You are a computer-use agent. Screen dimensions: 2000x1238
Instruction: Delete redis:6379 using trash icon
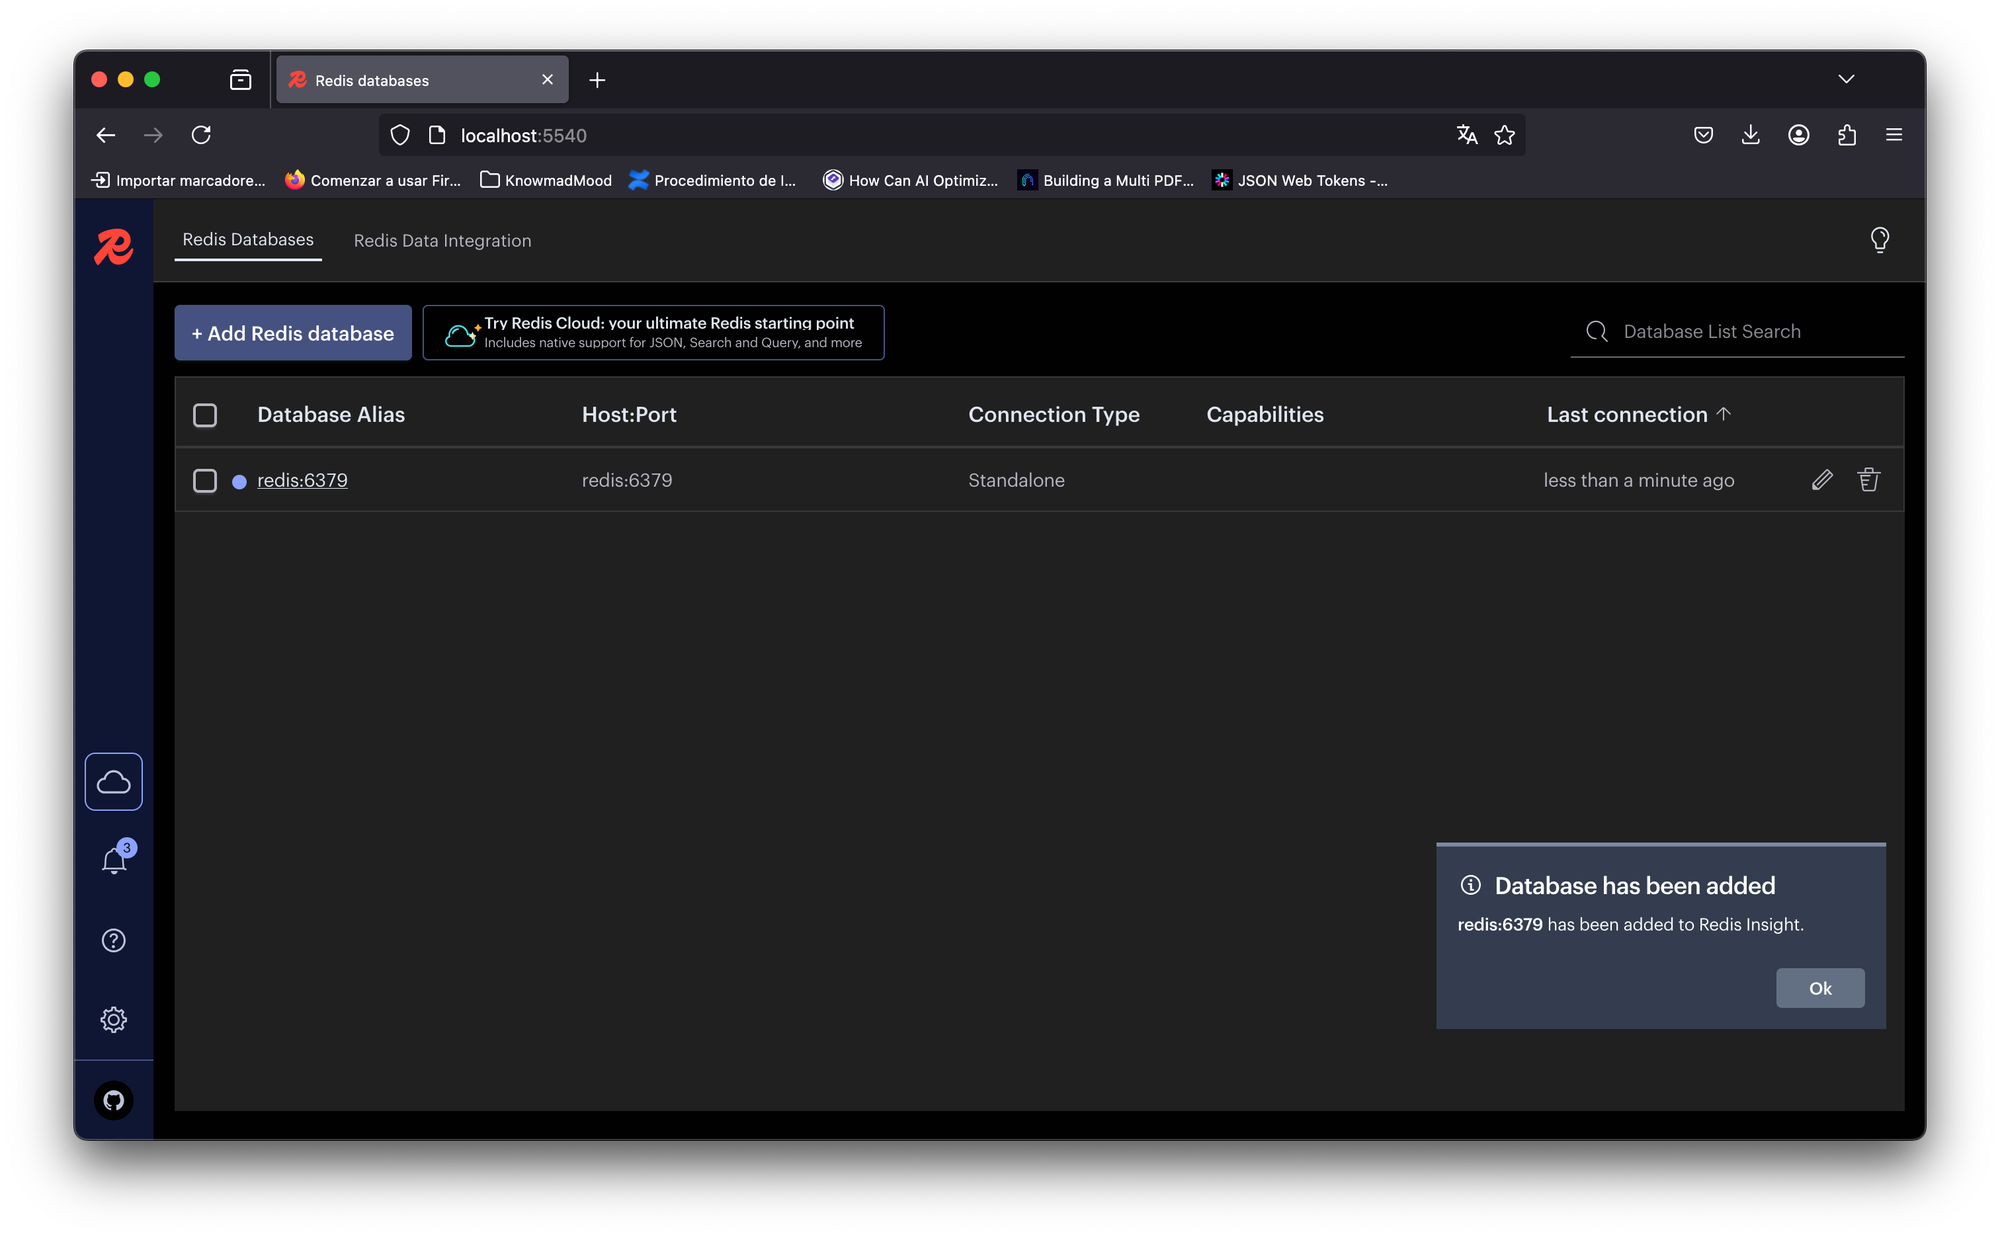click(1868, 480)
